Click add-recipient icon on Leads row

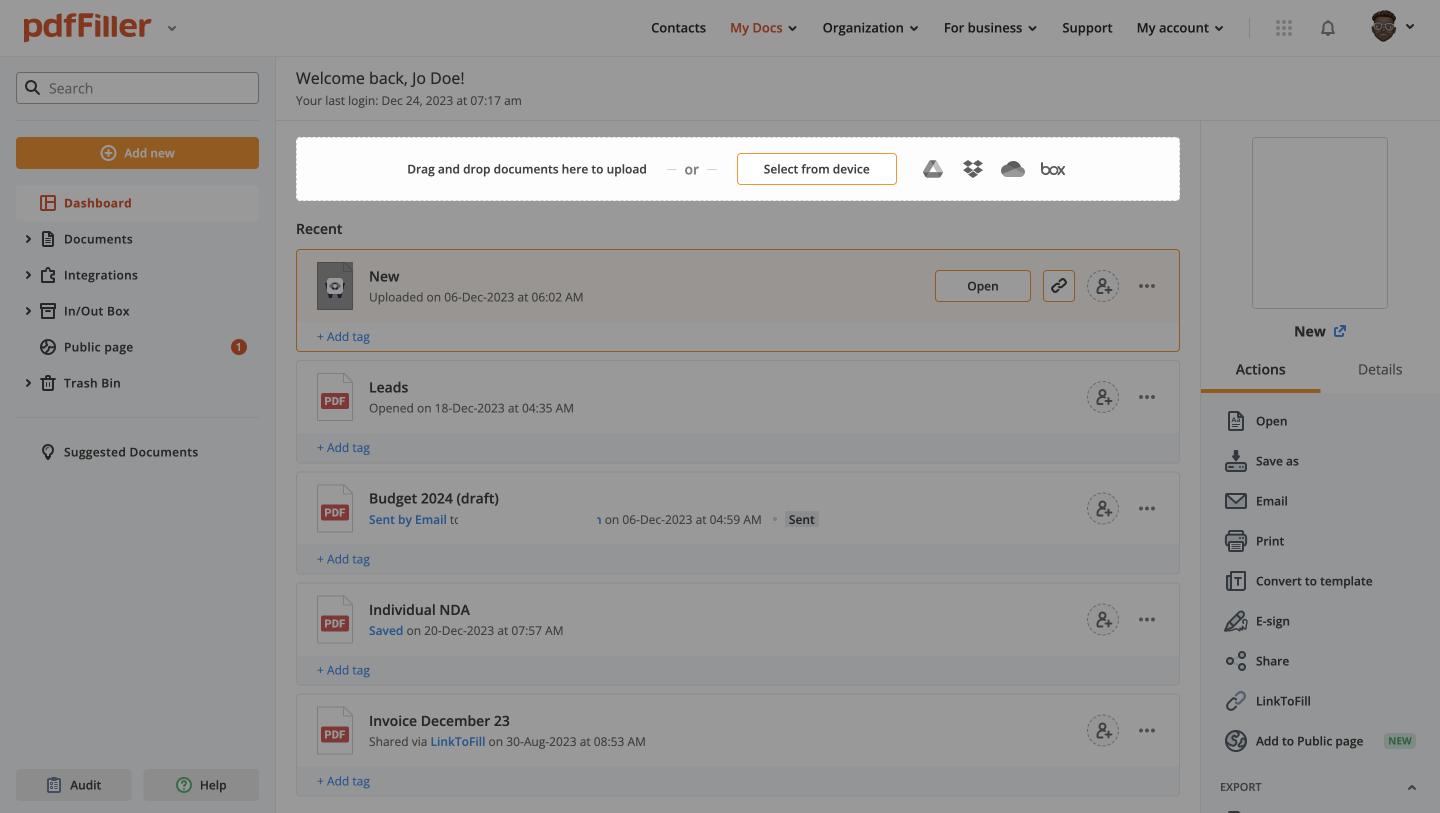(1102, 397)
